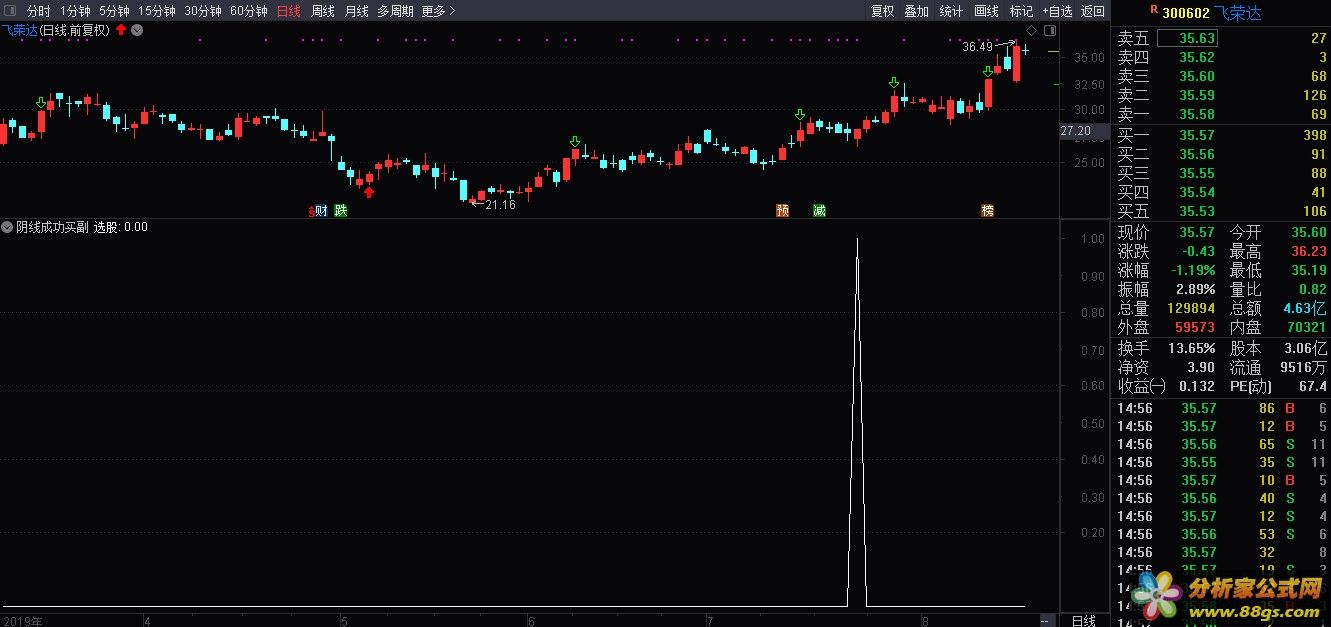Screen dimensions: 1331x627
Task: Select the 30分钟 period tab
Action: [x=203, y=11]
